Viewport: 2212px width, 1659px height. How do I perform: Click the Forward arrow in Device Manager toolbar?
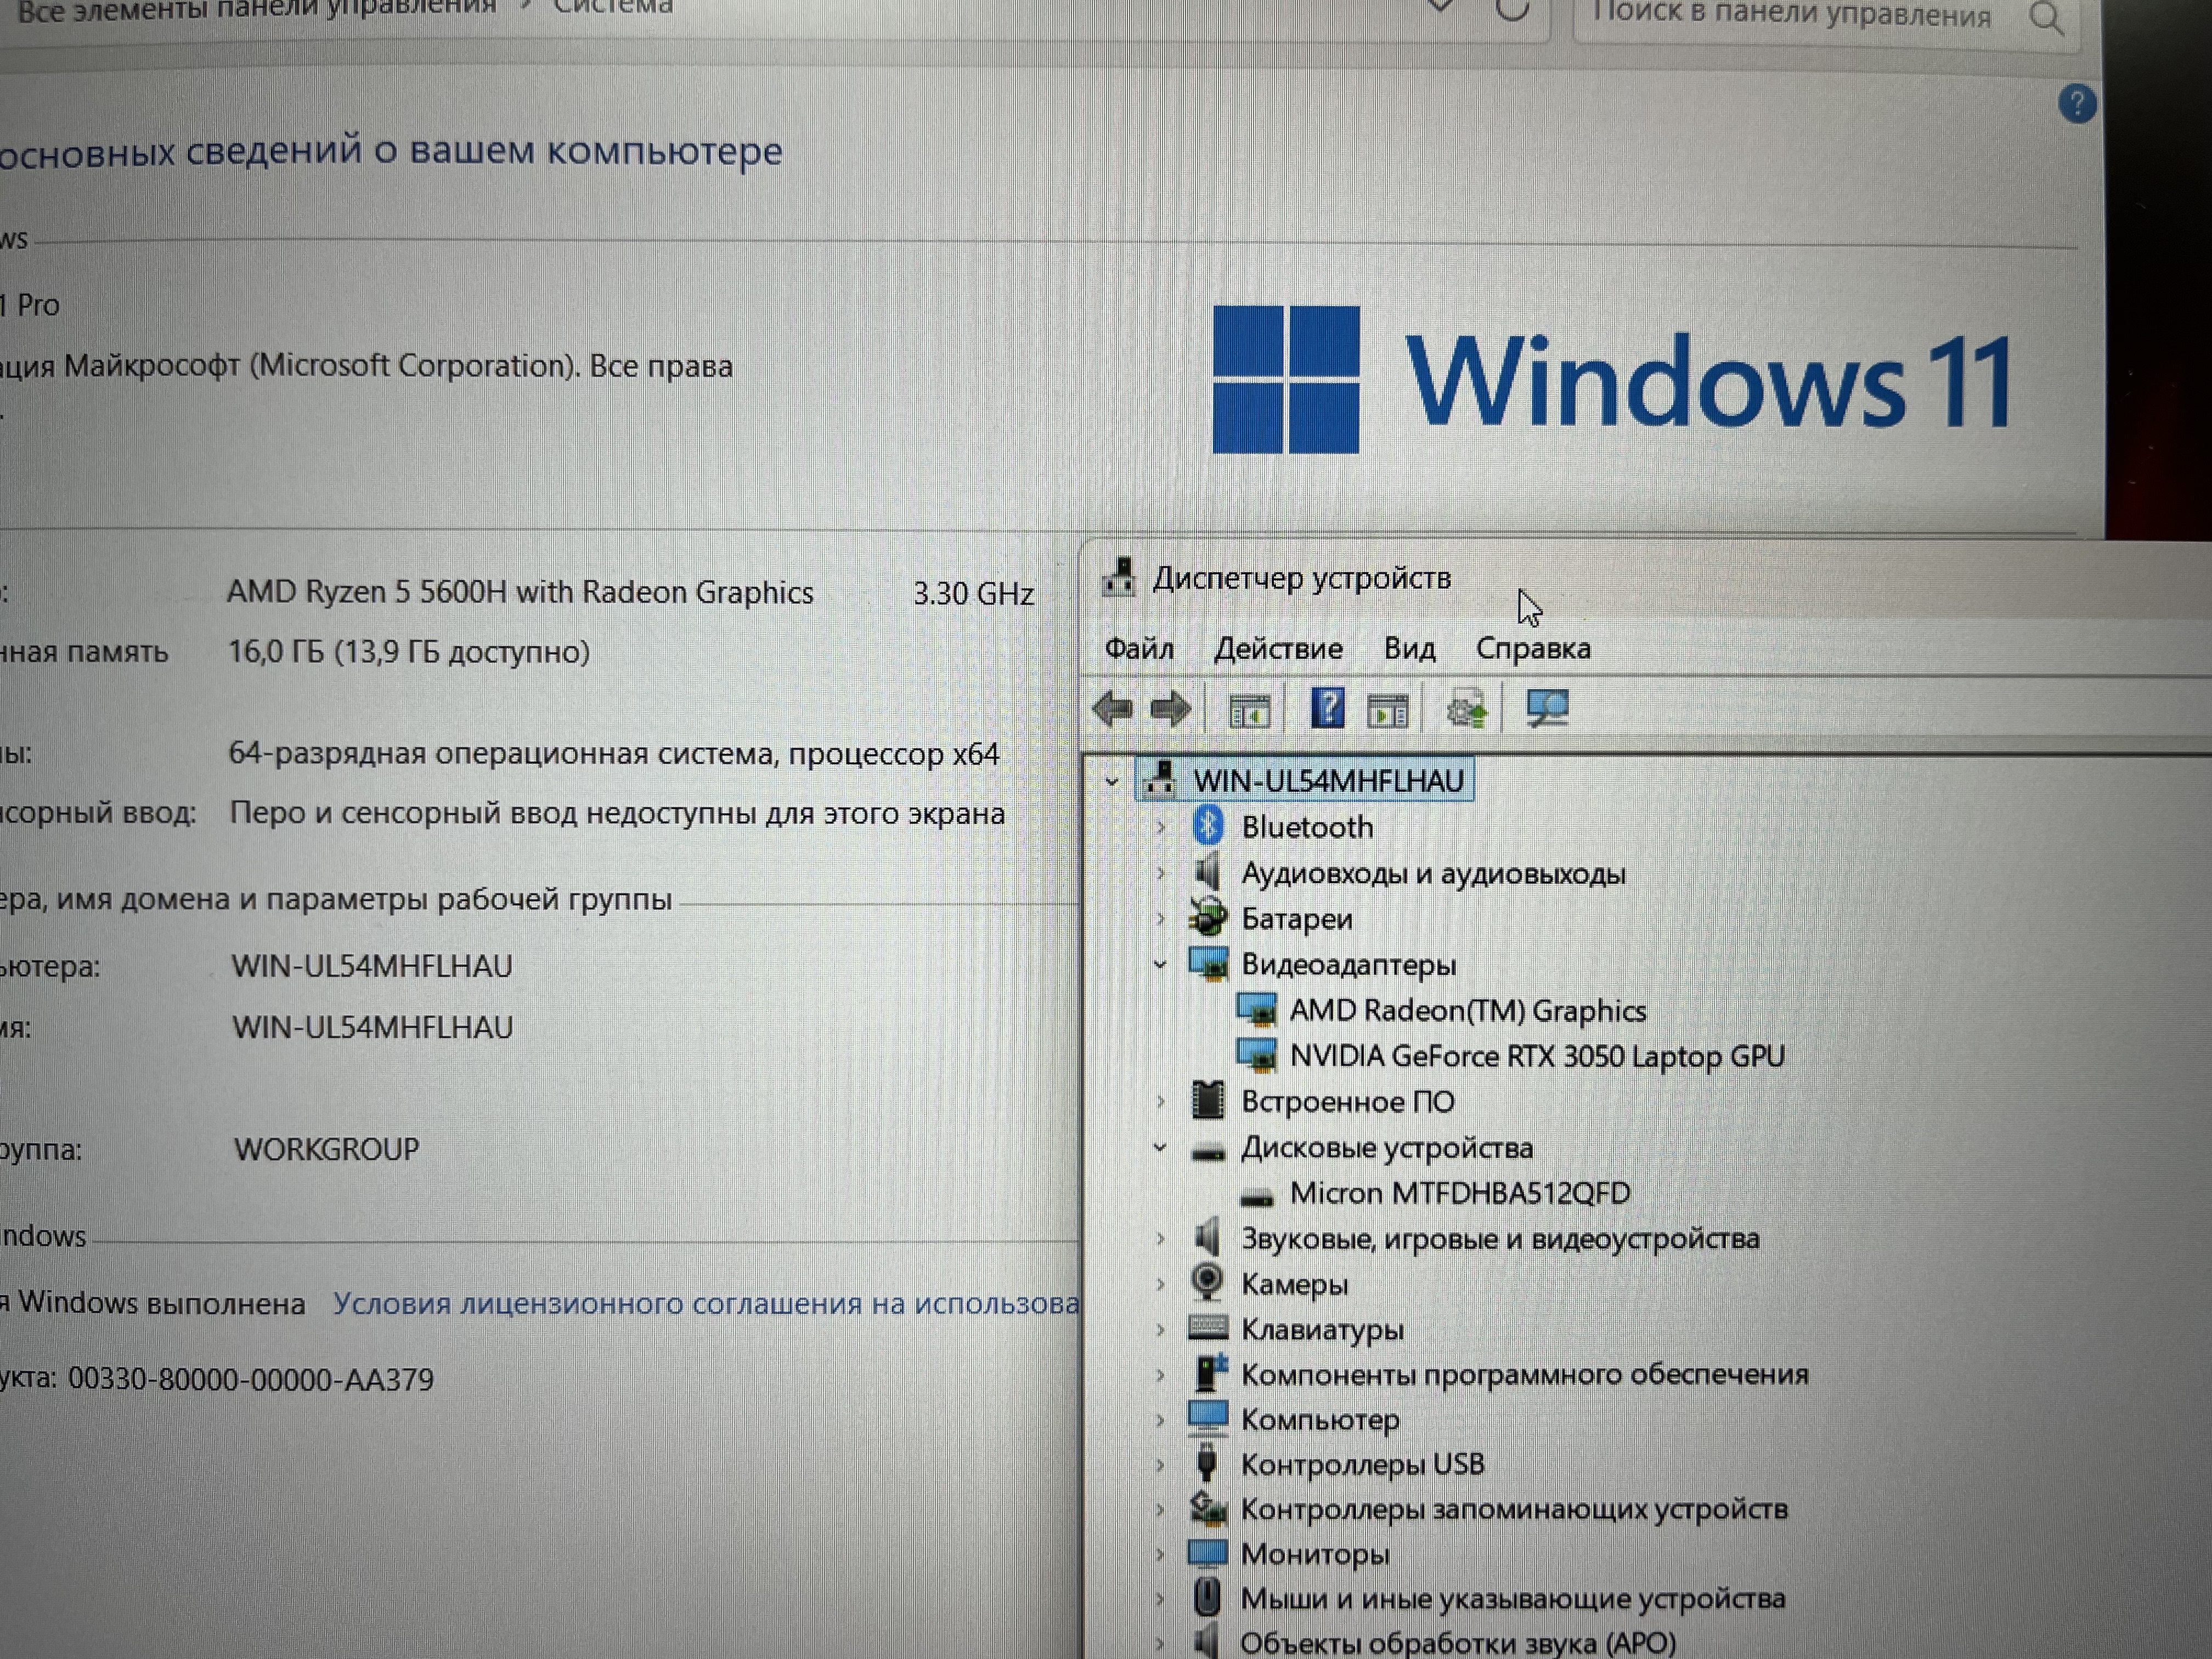tap(1170, 710)
